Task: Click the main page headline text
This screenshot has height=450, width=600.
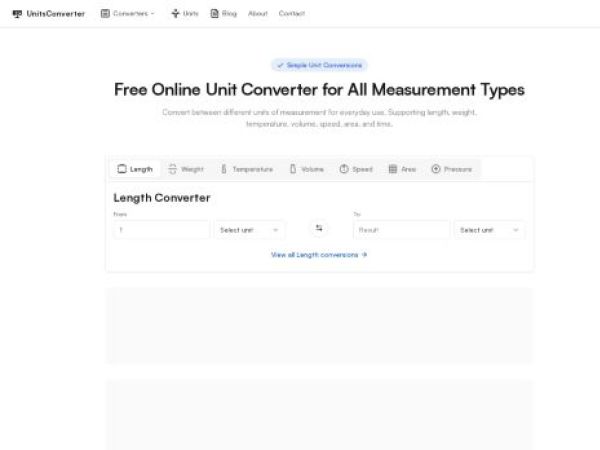Action: [x=319, y=90]
